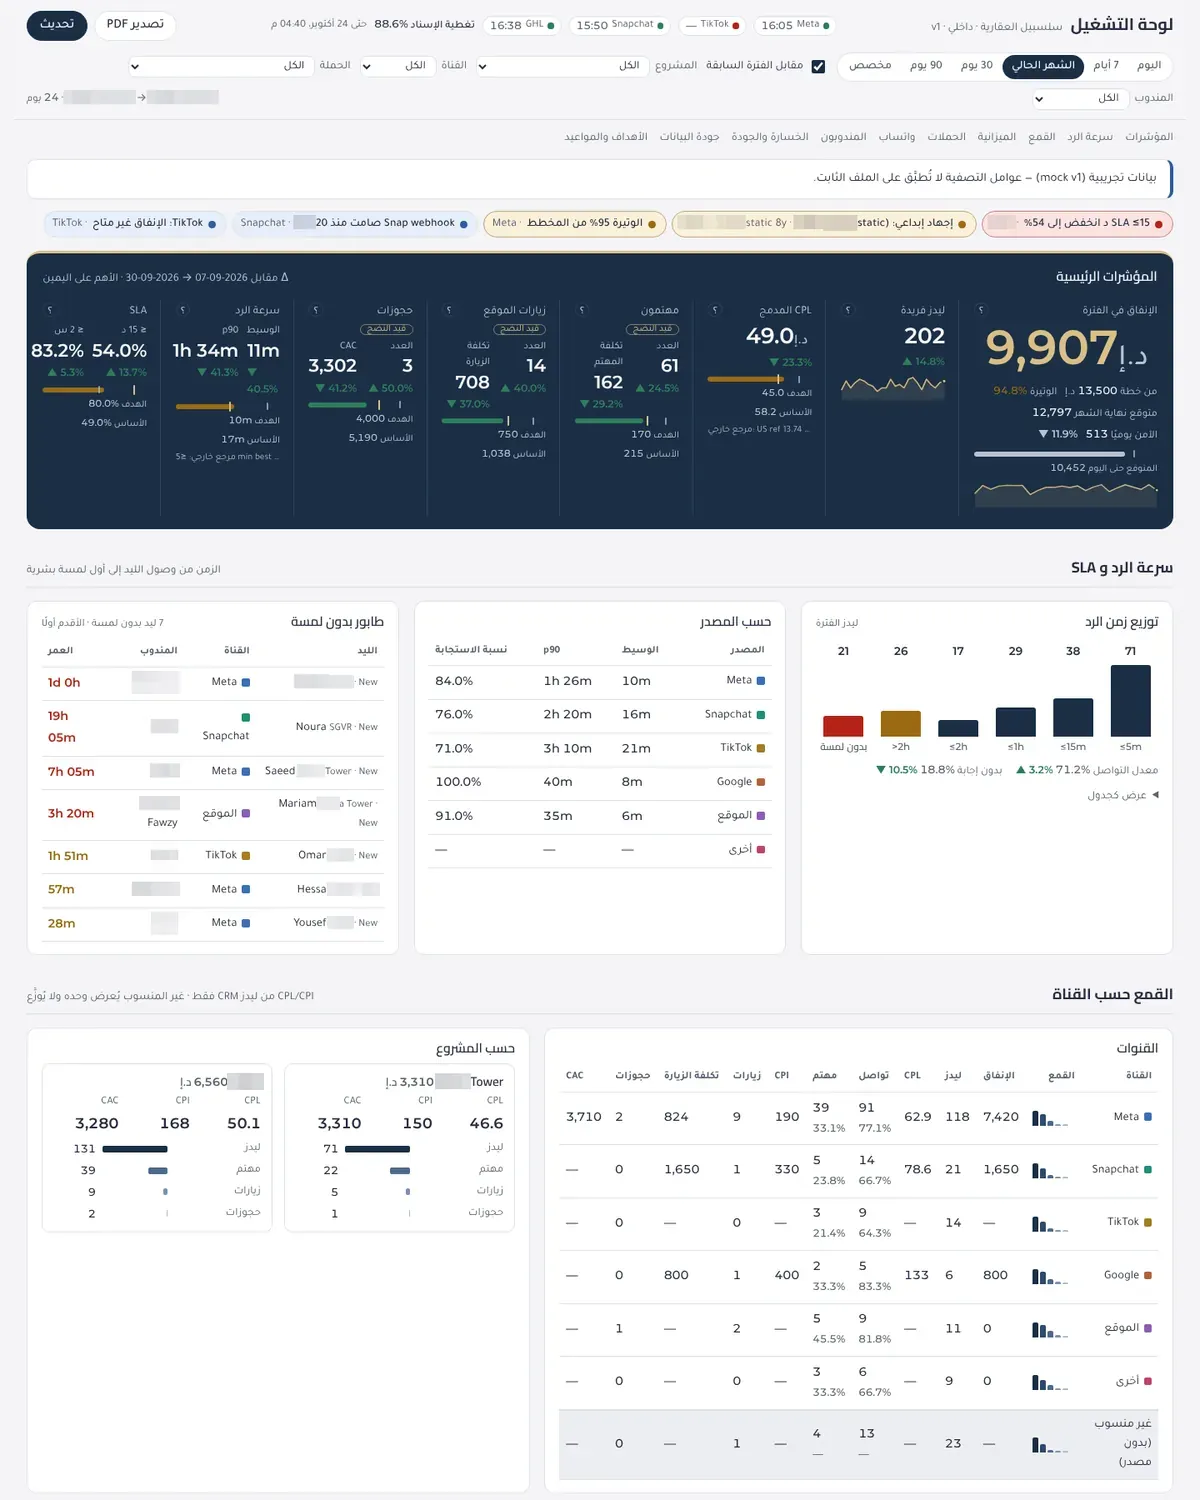Select the اليوم period option

[x=1149, y=65]
